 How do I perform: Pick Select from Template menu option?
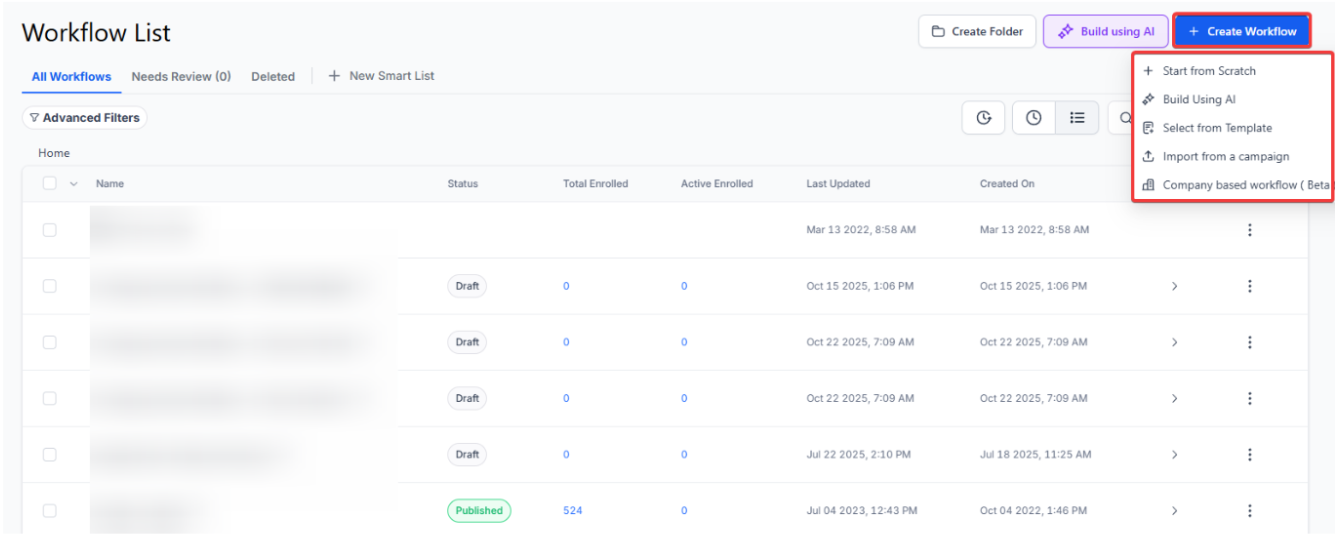click(1216, 128)
